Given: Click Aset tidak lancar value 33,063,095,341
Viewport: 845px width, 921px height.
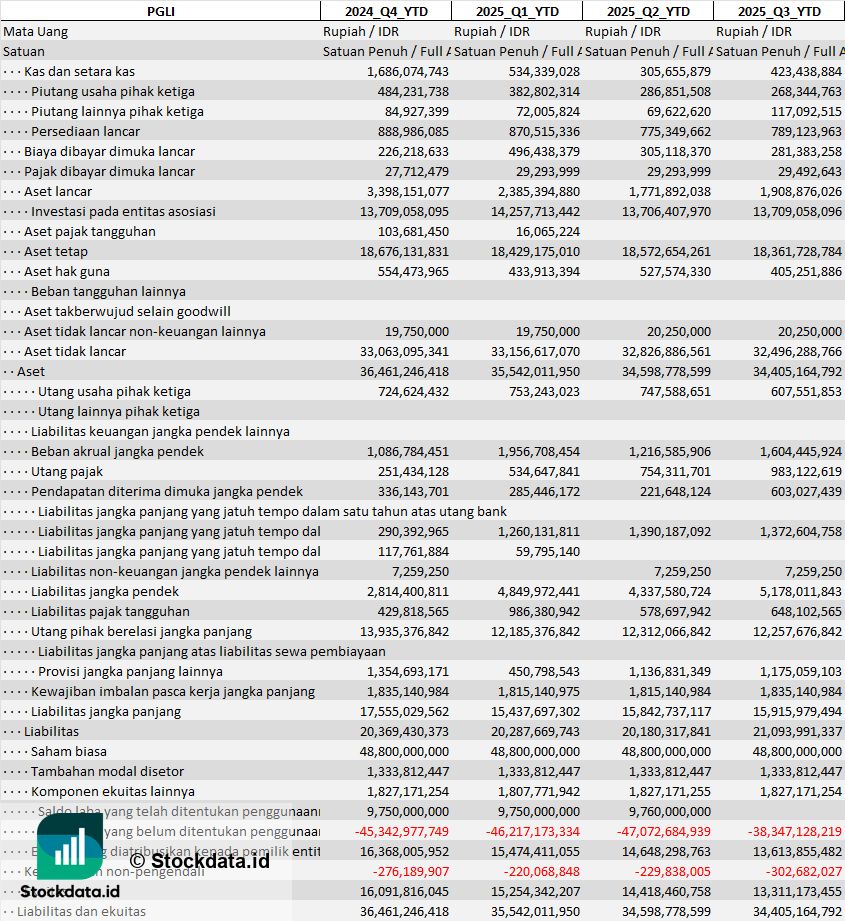Looking at the screenshot, I should click(405, 351).
